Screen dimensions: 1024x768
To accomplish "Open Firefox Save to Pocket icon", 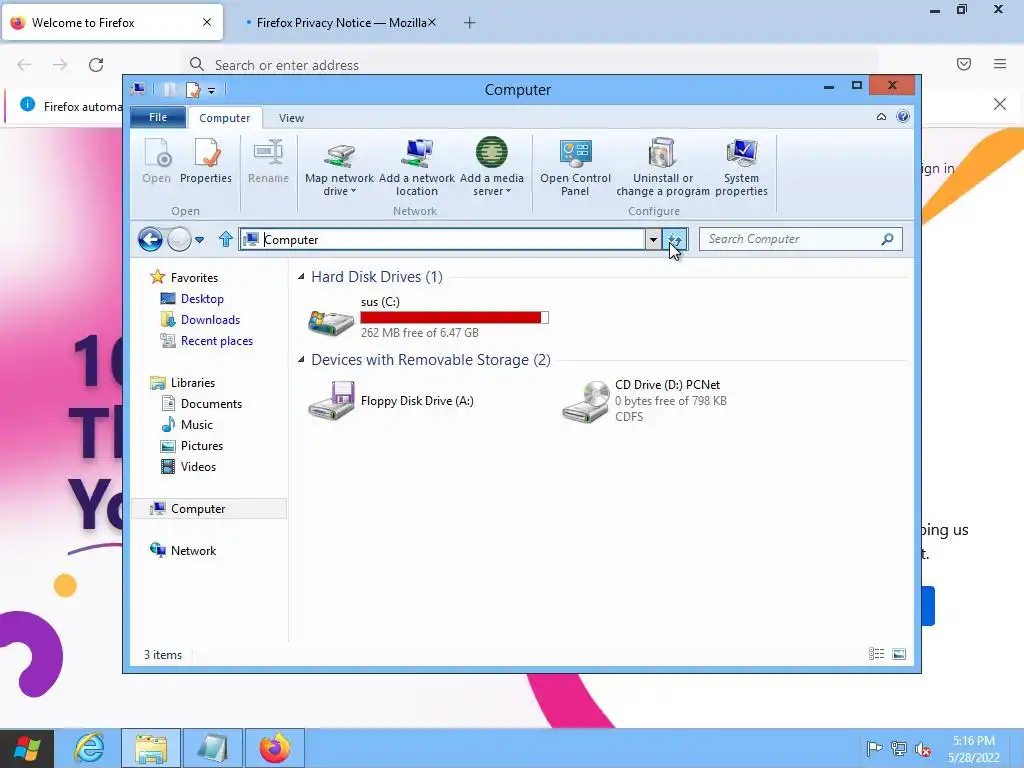I will [x=963, y=64].
